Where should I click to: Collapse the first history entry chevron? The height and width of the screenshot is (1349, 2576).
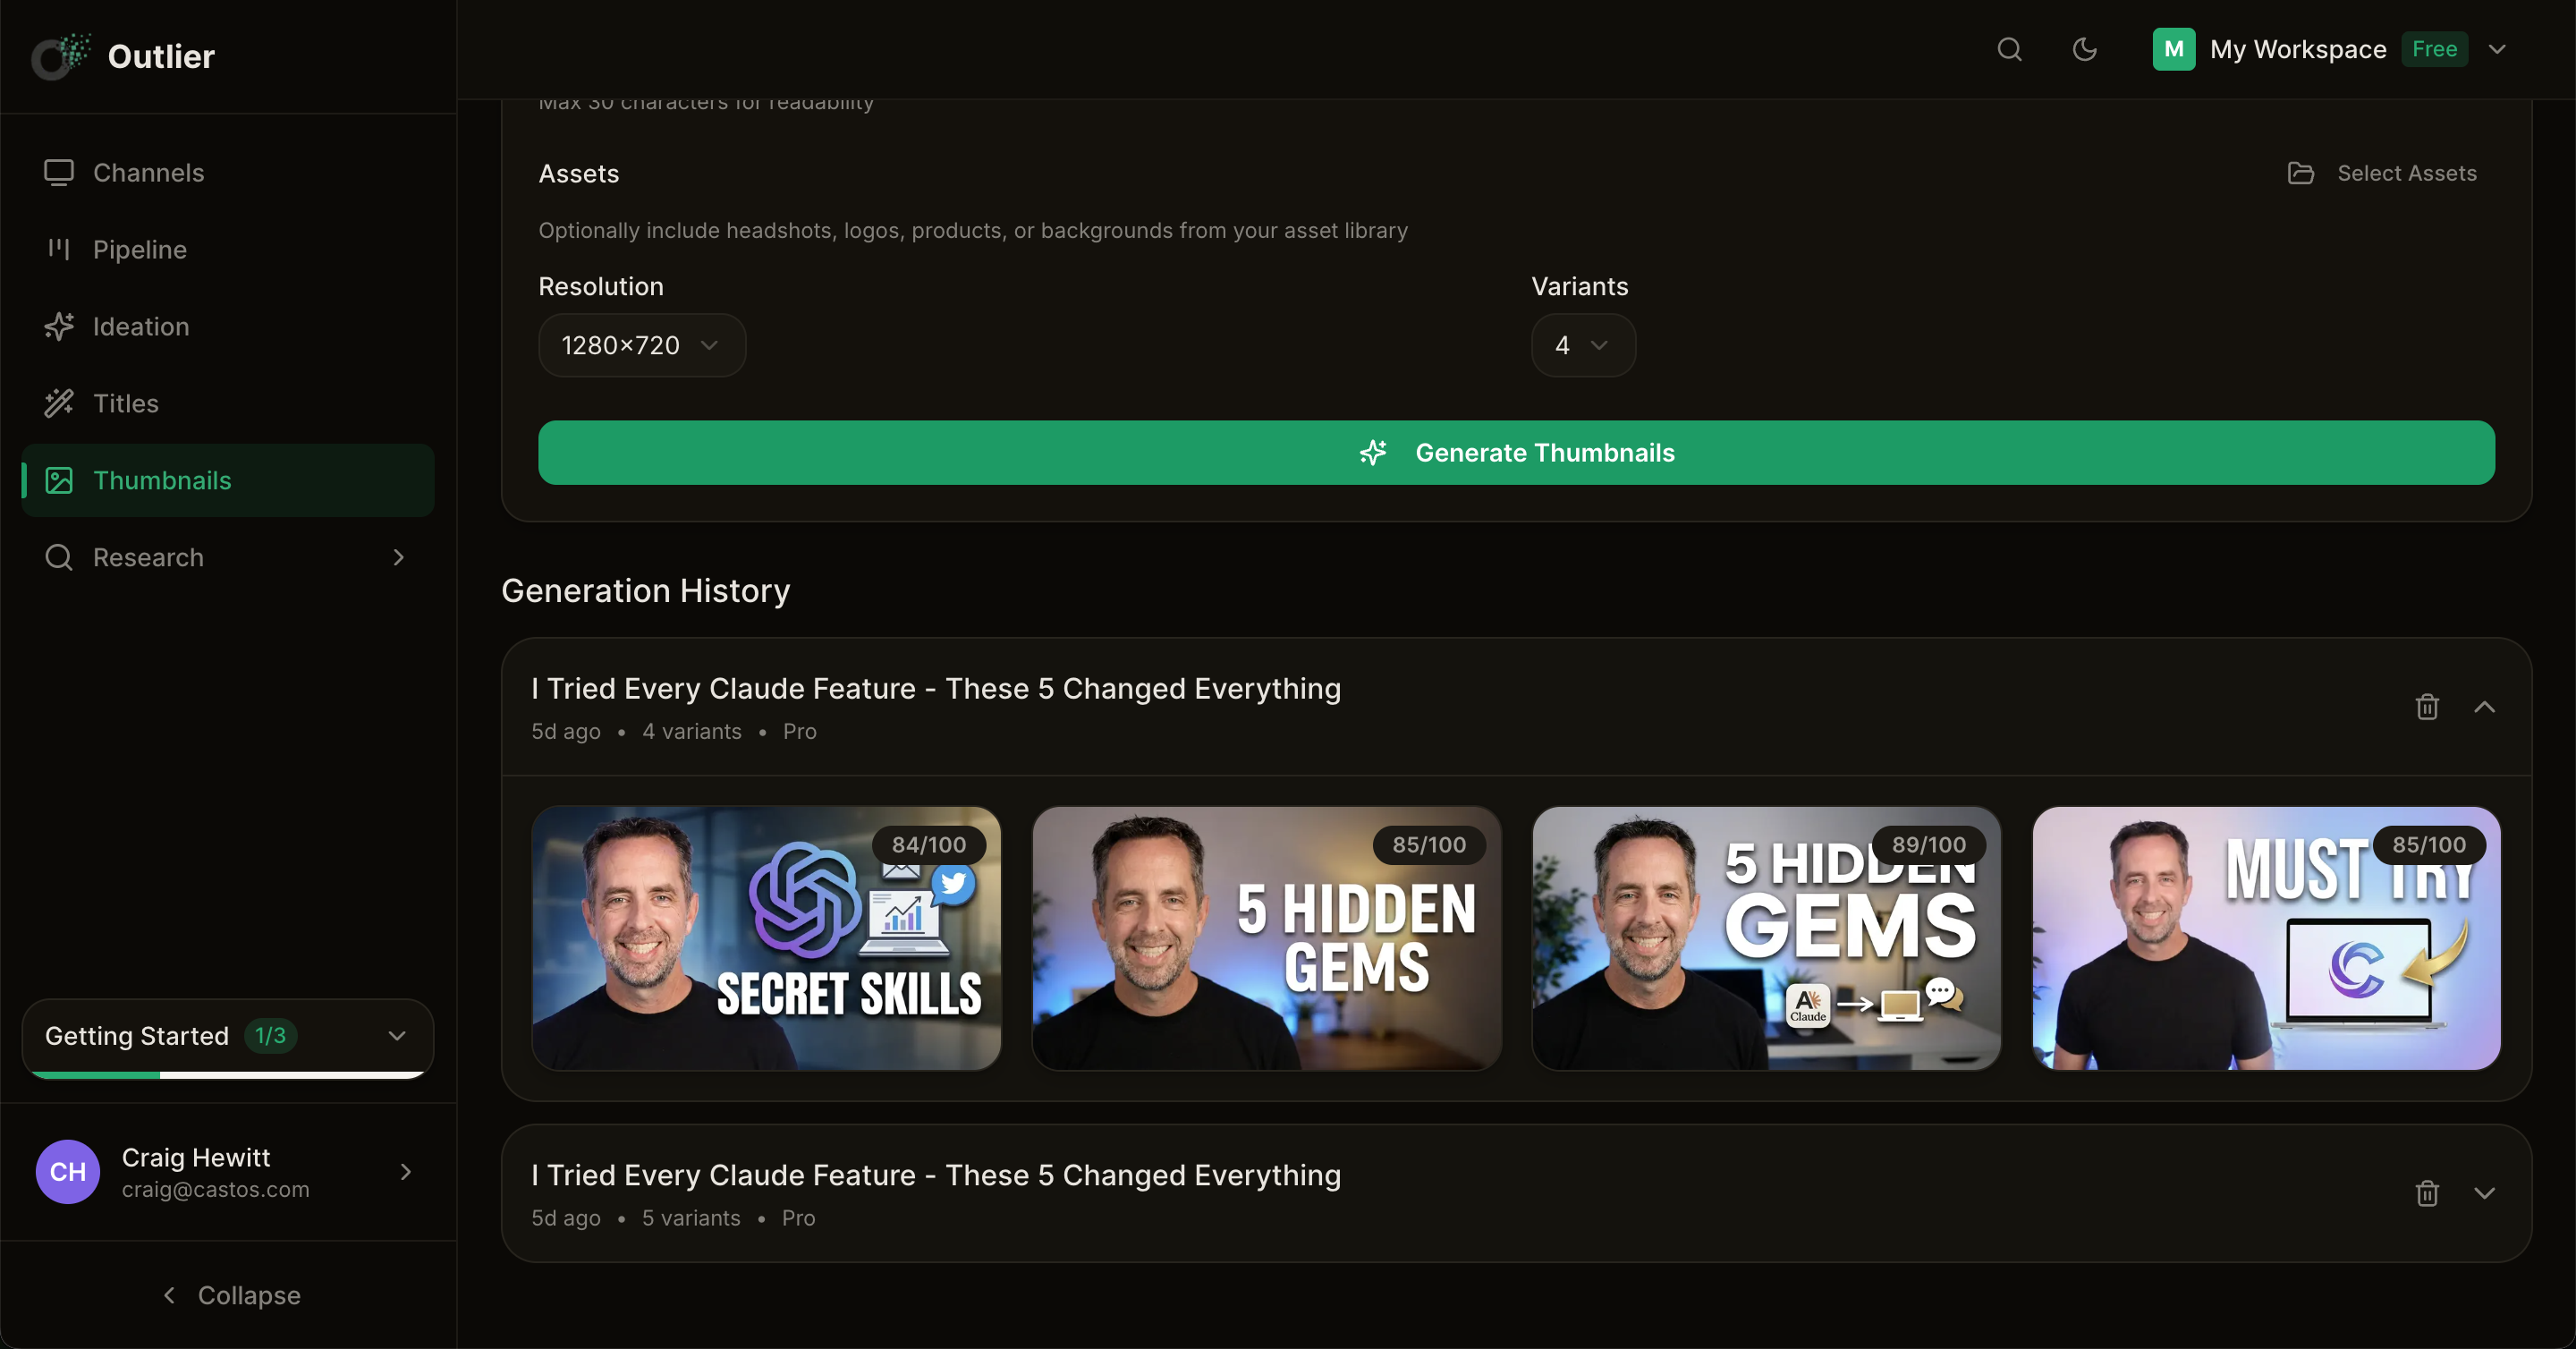pyautogui.click(x=2484, y=707)
